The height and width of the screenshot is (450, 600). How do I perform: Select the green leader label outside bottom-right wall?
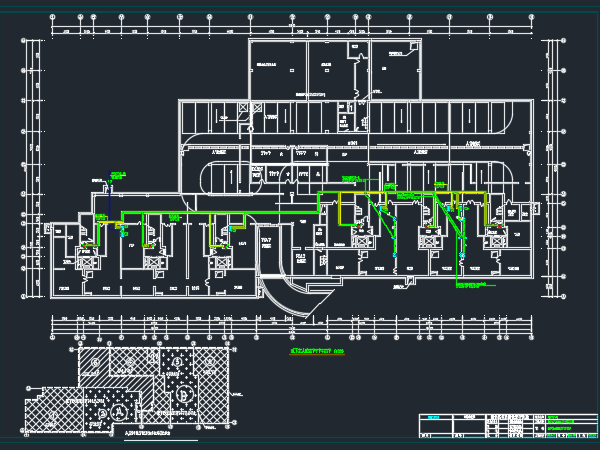(473, 285)
